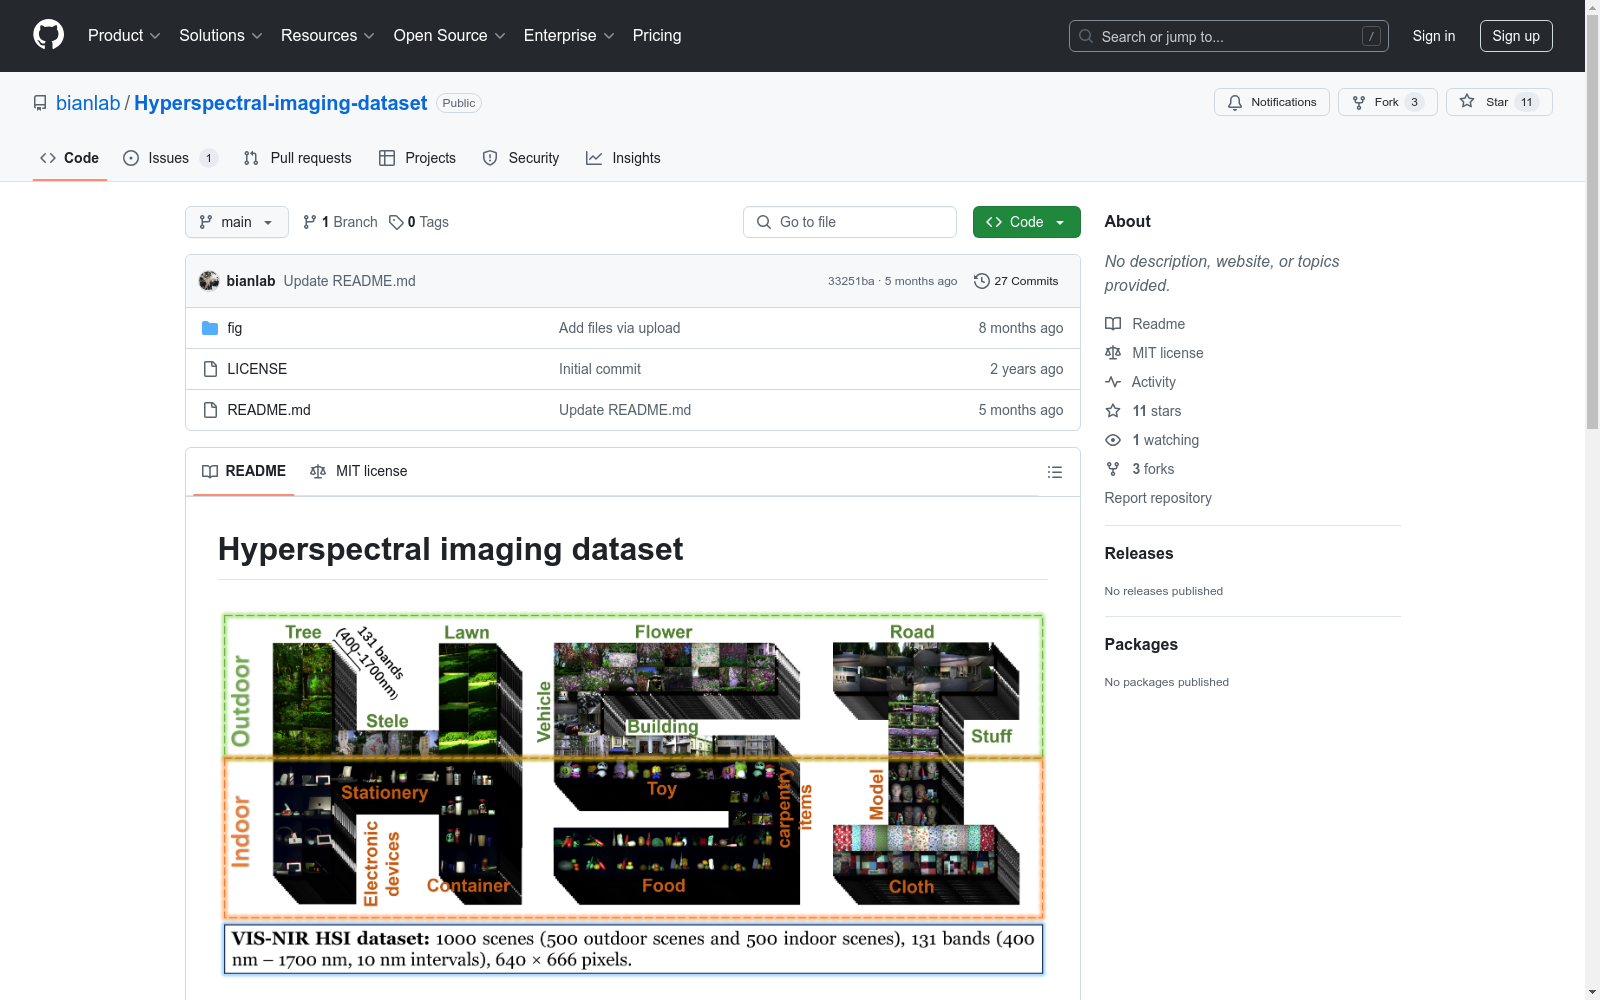Open the Insights tab

click(623, 158)
